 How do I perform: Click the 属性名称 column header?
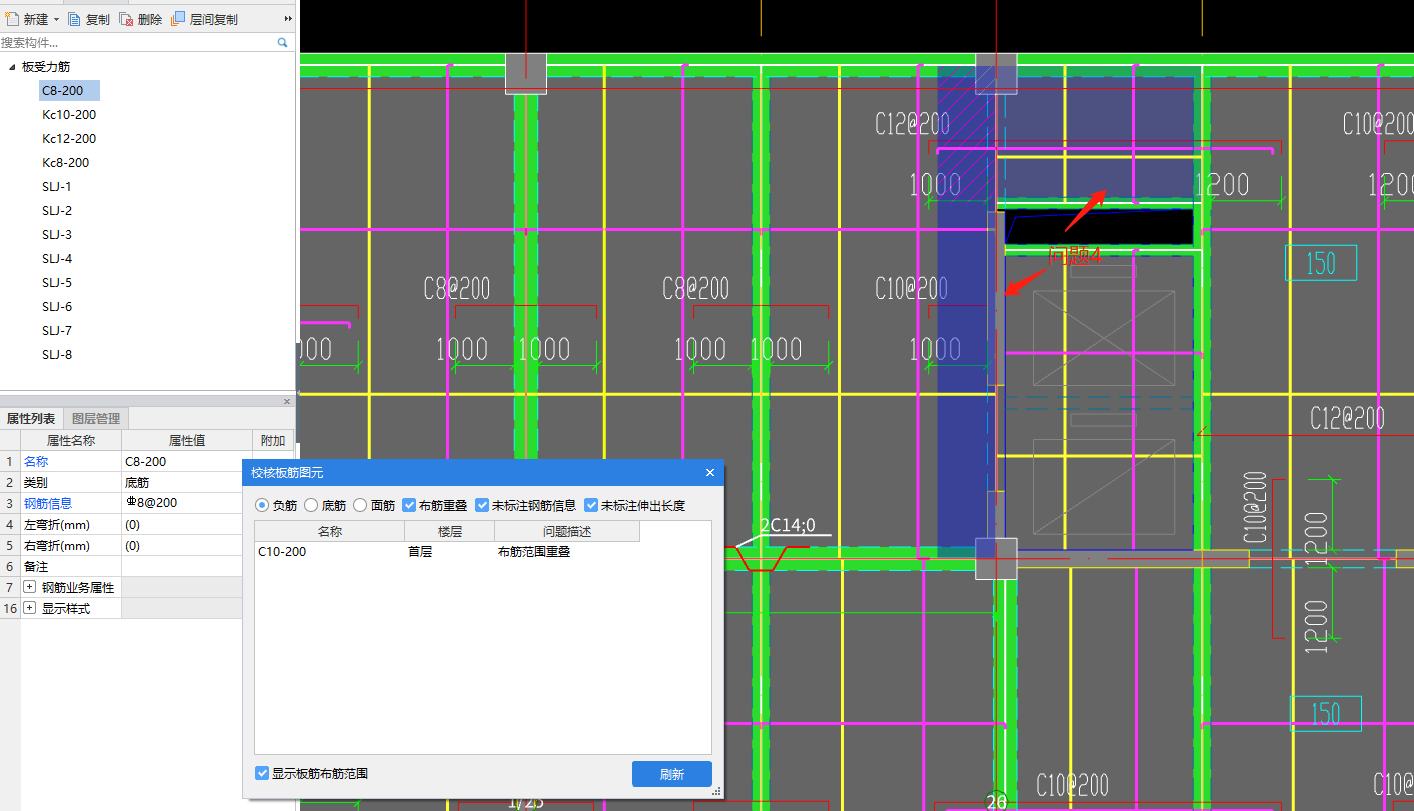click(x=70, y=441)
